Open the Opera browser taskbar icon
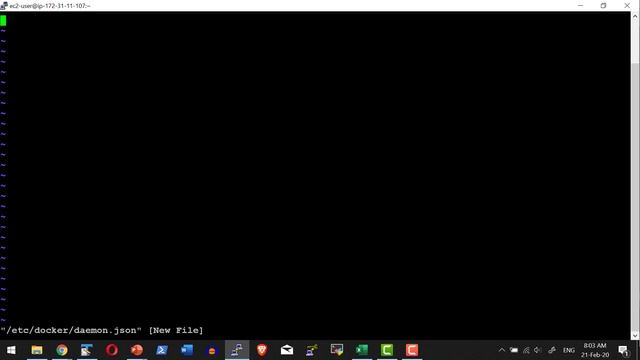 [112, 350]
